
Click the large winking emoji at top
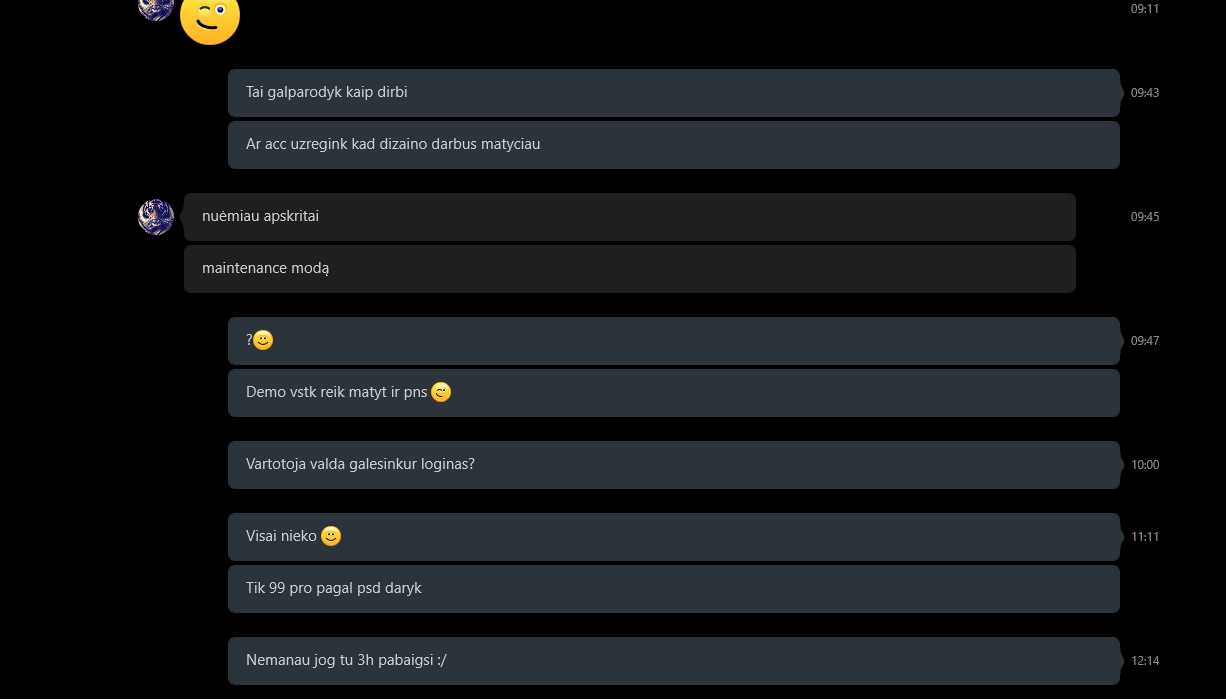[x=210, y=17]
